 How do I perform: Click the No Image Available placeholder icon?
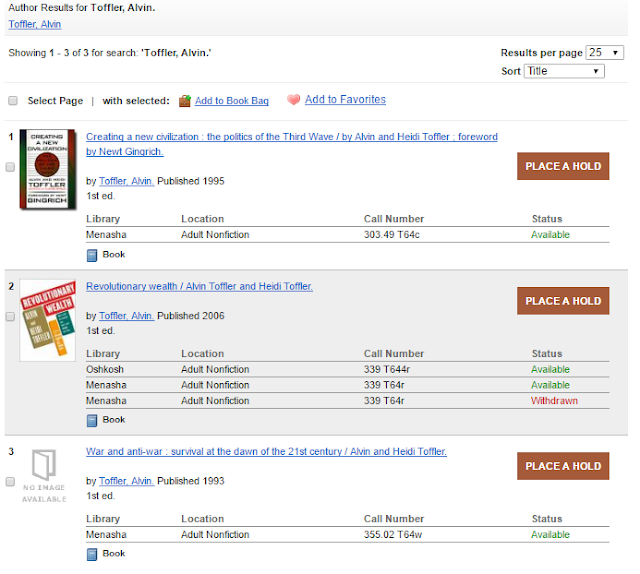(x=44, y=473)
